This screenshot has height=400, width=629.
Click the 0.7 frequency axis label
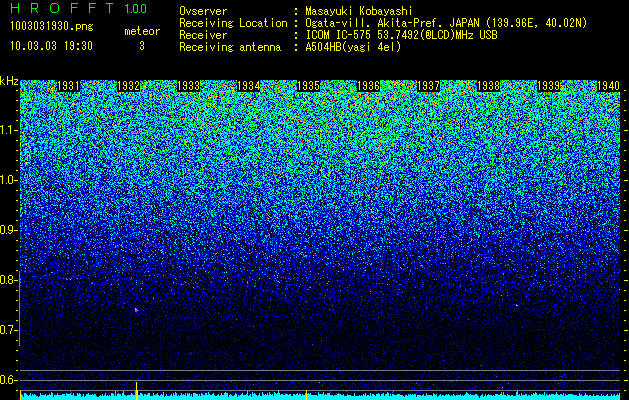(9, 330)
